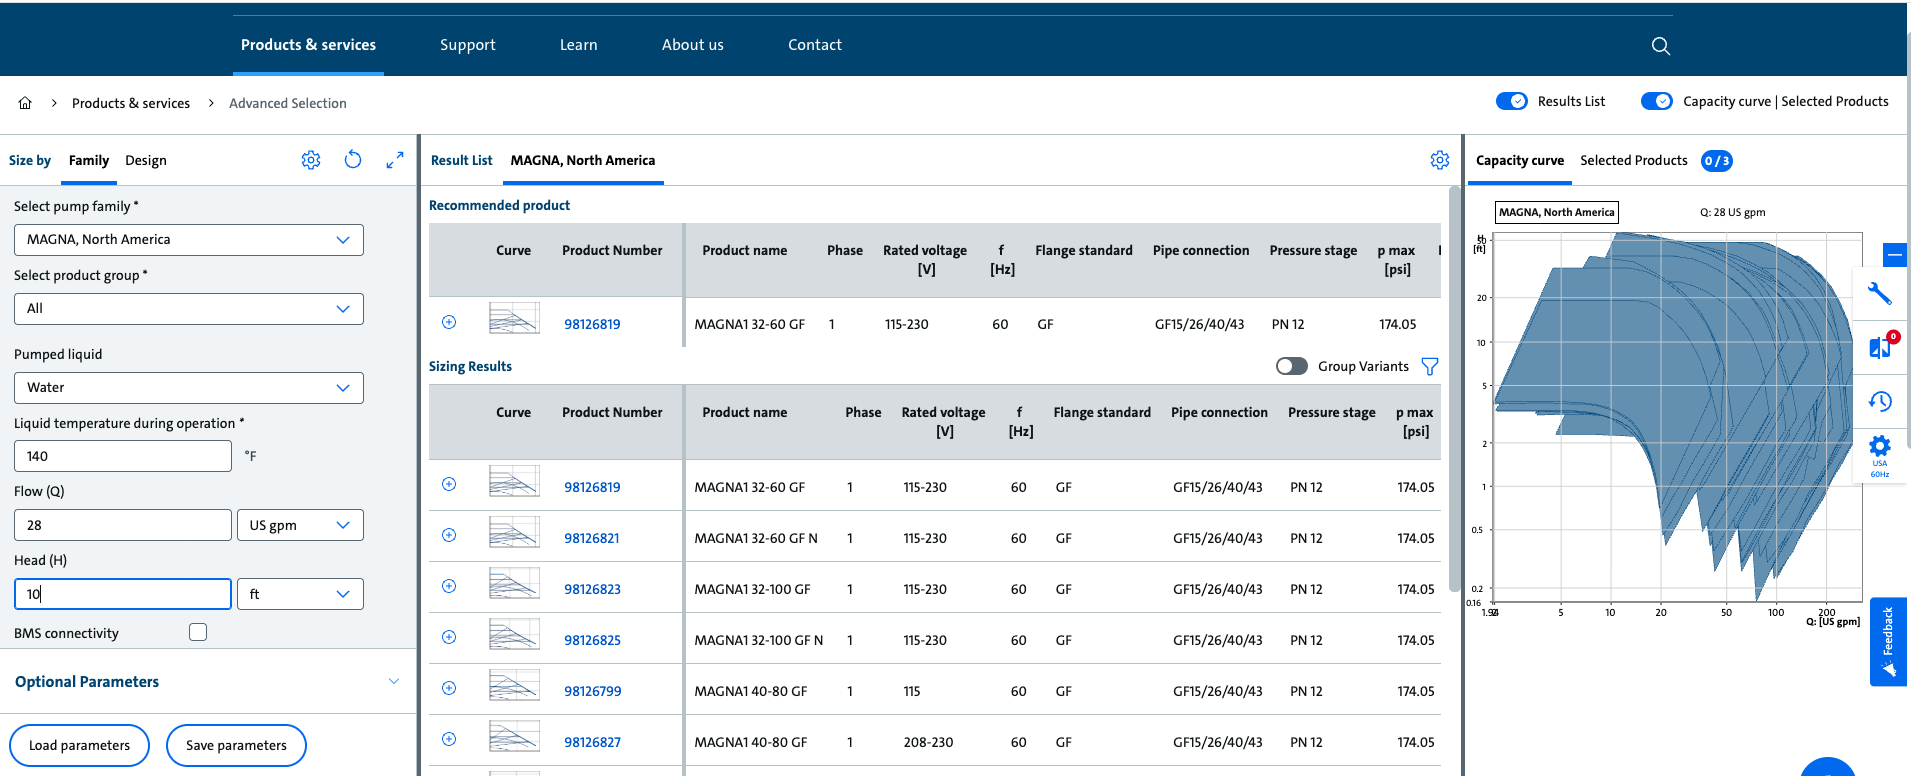Toggle Capacity curve Selected Products switch
1911x776 pixels.
click(1656, 101)
